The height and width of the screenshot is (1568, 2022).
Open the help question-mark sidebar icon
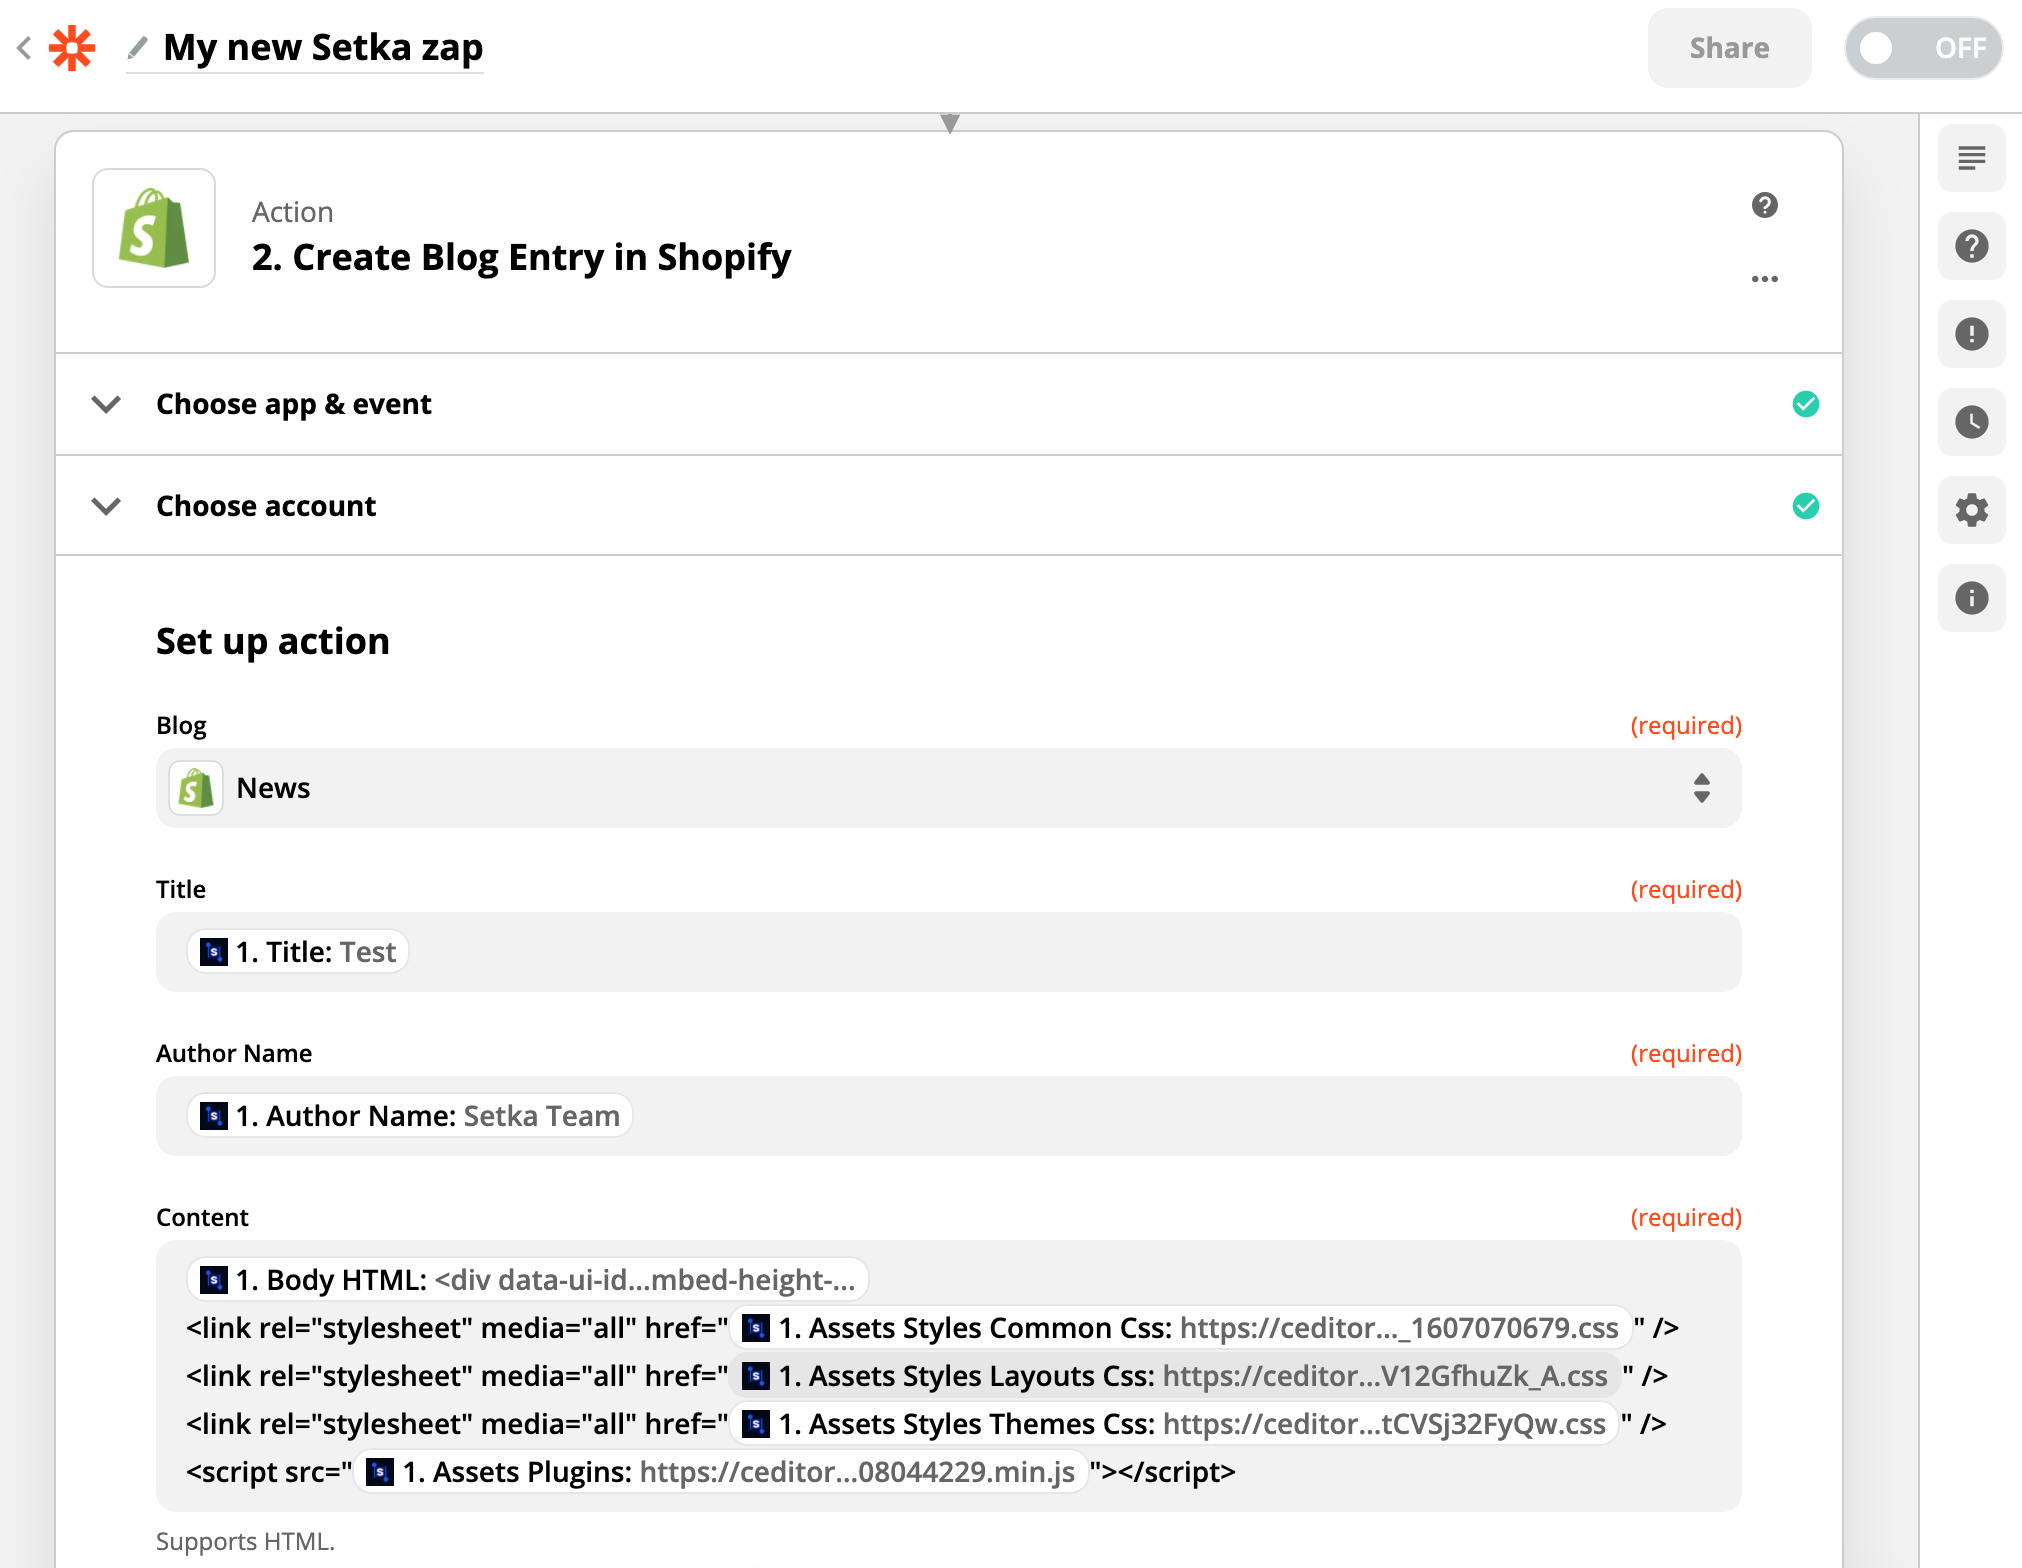click(x=1971, y=246)
